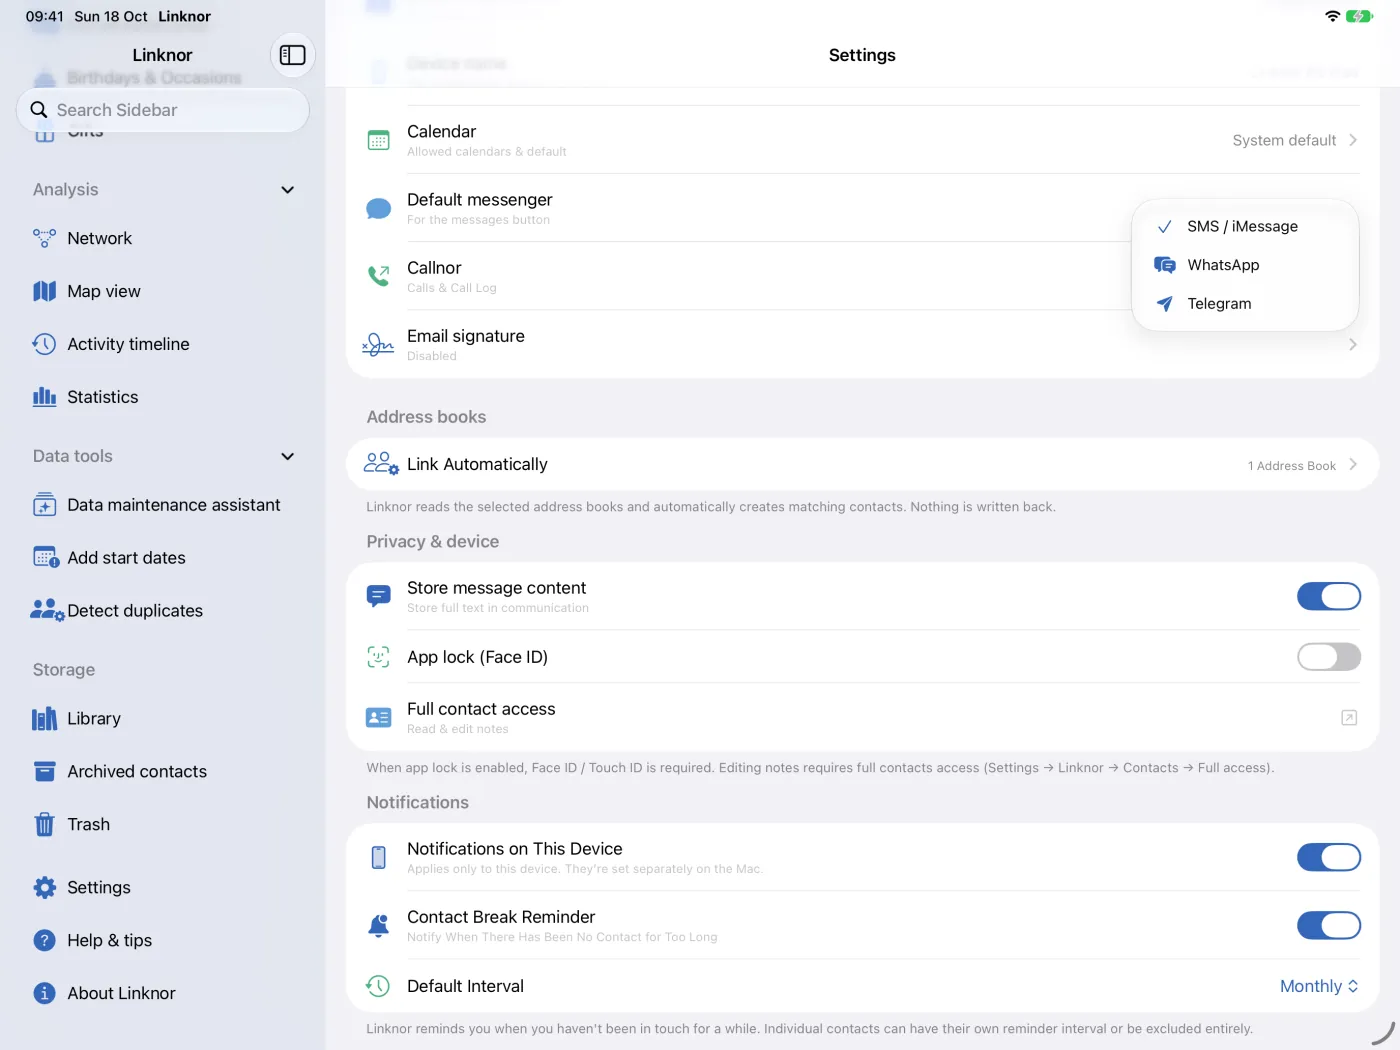This screenshot has width=1400, height=1050.
Task: Click the Map view icon
Action: pyautogui.click(x=44, y=291)
